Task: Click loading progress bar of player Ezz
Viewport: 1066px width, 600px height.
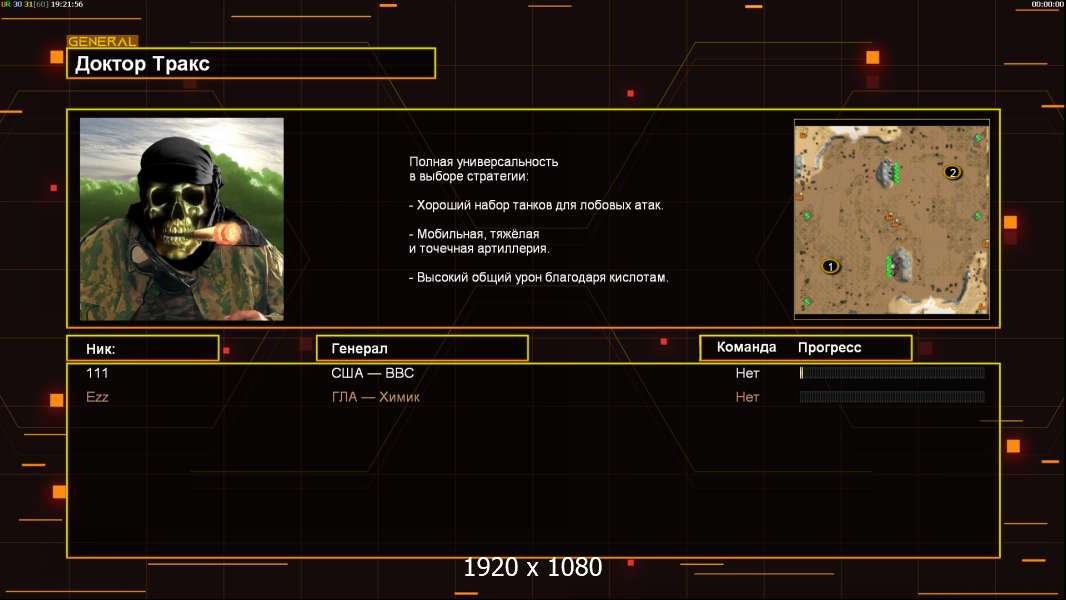Action: pyautogui.click(x=892, y=397)
